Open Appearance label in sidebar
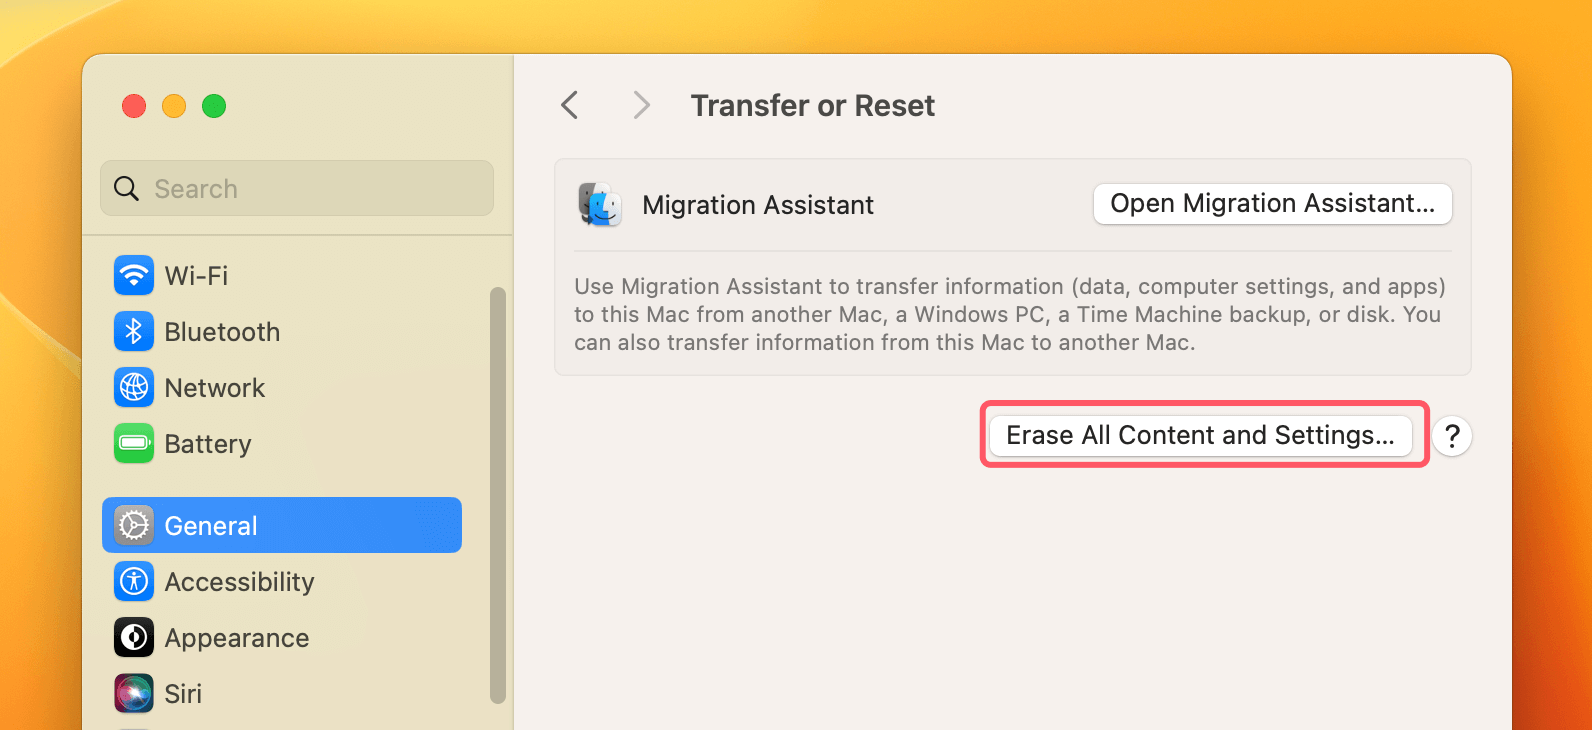 [x=237, y=638]
